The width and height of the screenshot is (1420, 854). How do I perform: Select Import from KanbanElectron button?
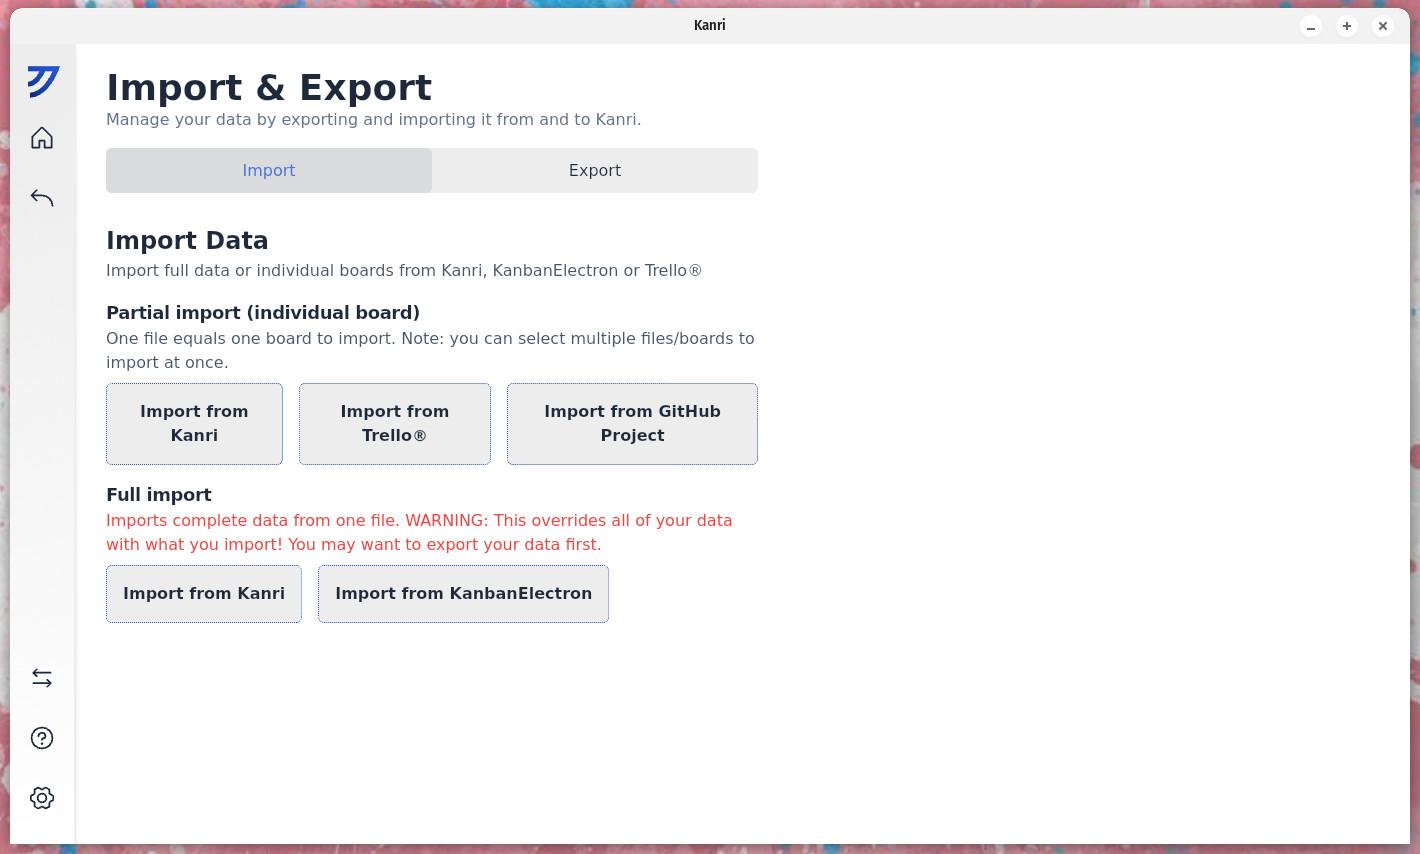tap(463, 594)
